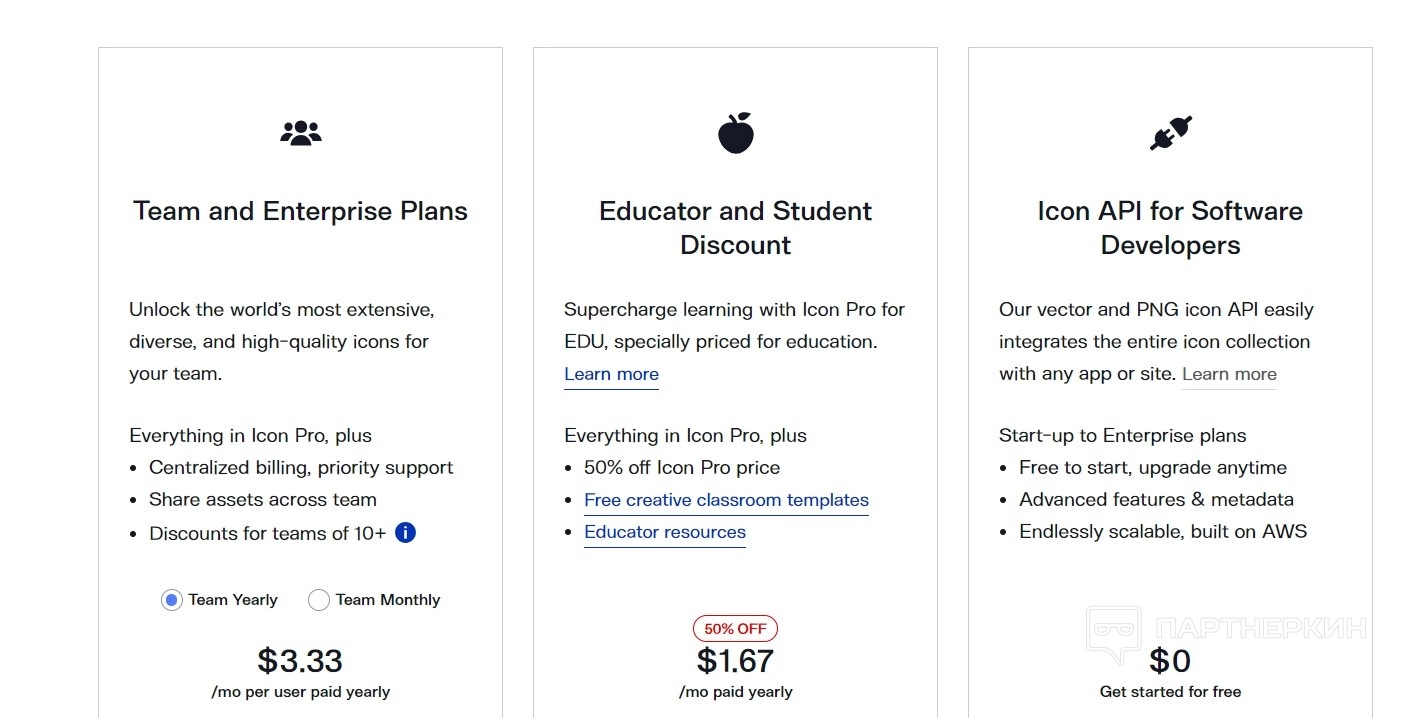Click the Educator and Student Discount heading
This screenshot has width=1418, height=718.
(x=735, y=228)
